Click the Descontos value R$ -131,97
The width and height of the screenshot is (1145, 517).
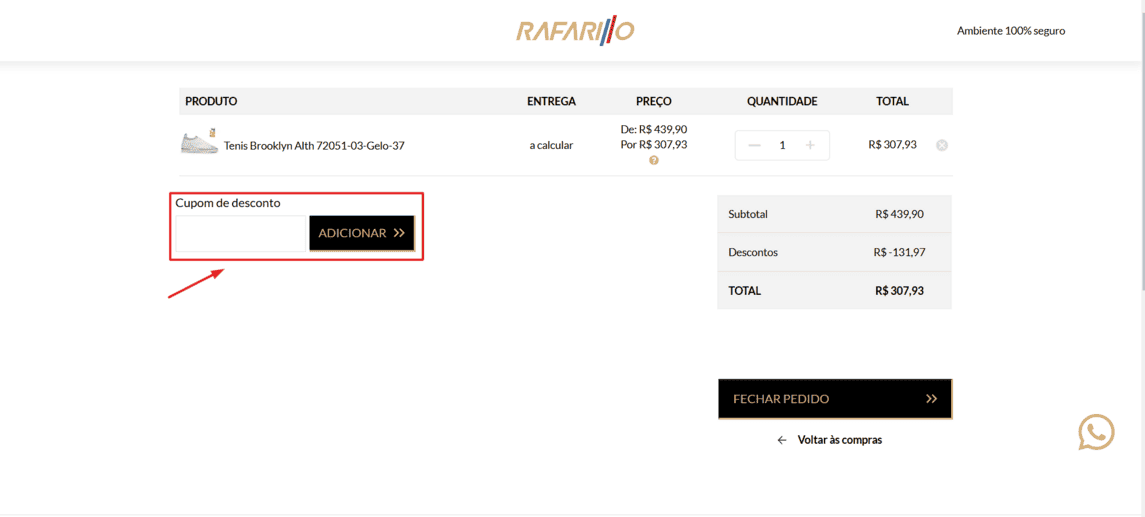(x=898, y=252)
